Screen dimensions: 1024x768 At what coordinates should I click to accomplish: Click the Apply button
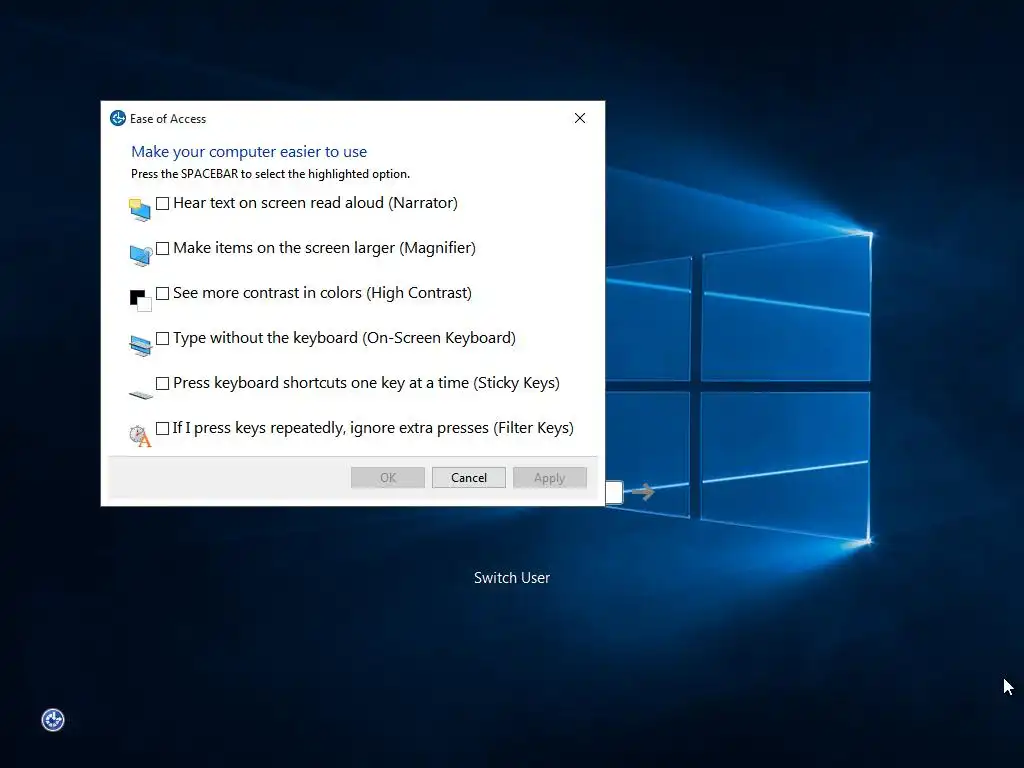click(x=550, y=477)
